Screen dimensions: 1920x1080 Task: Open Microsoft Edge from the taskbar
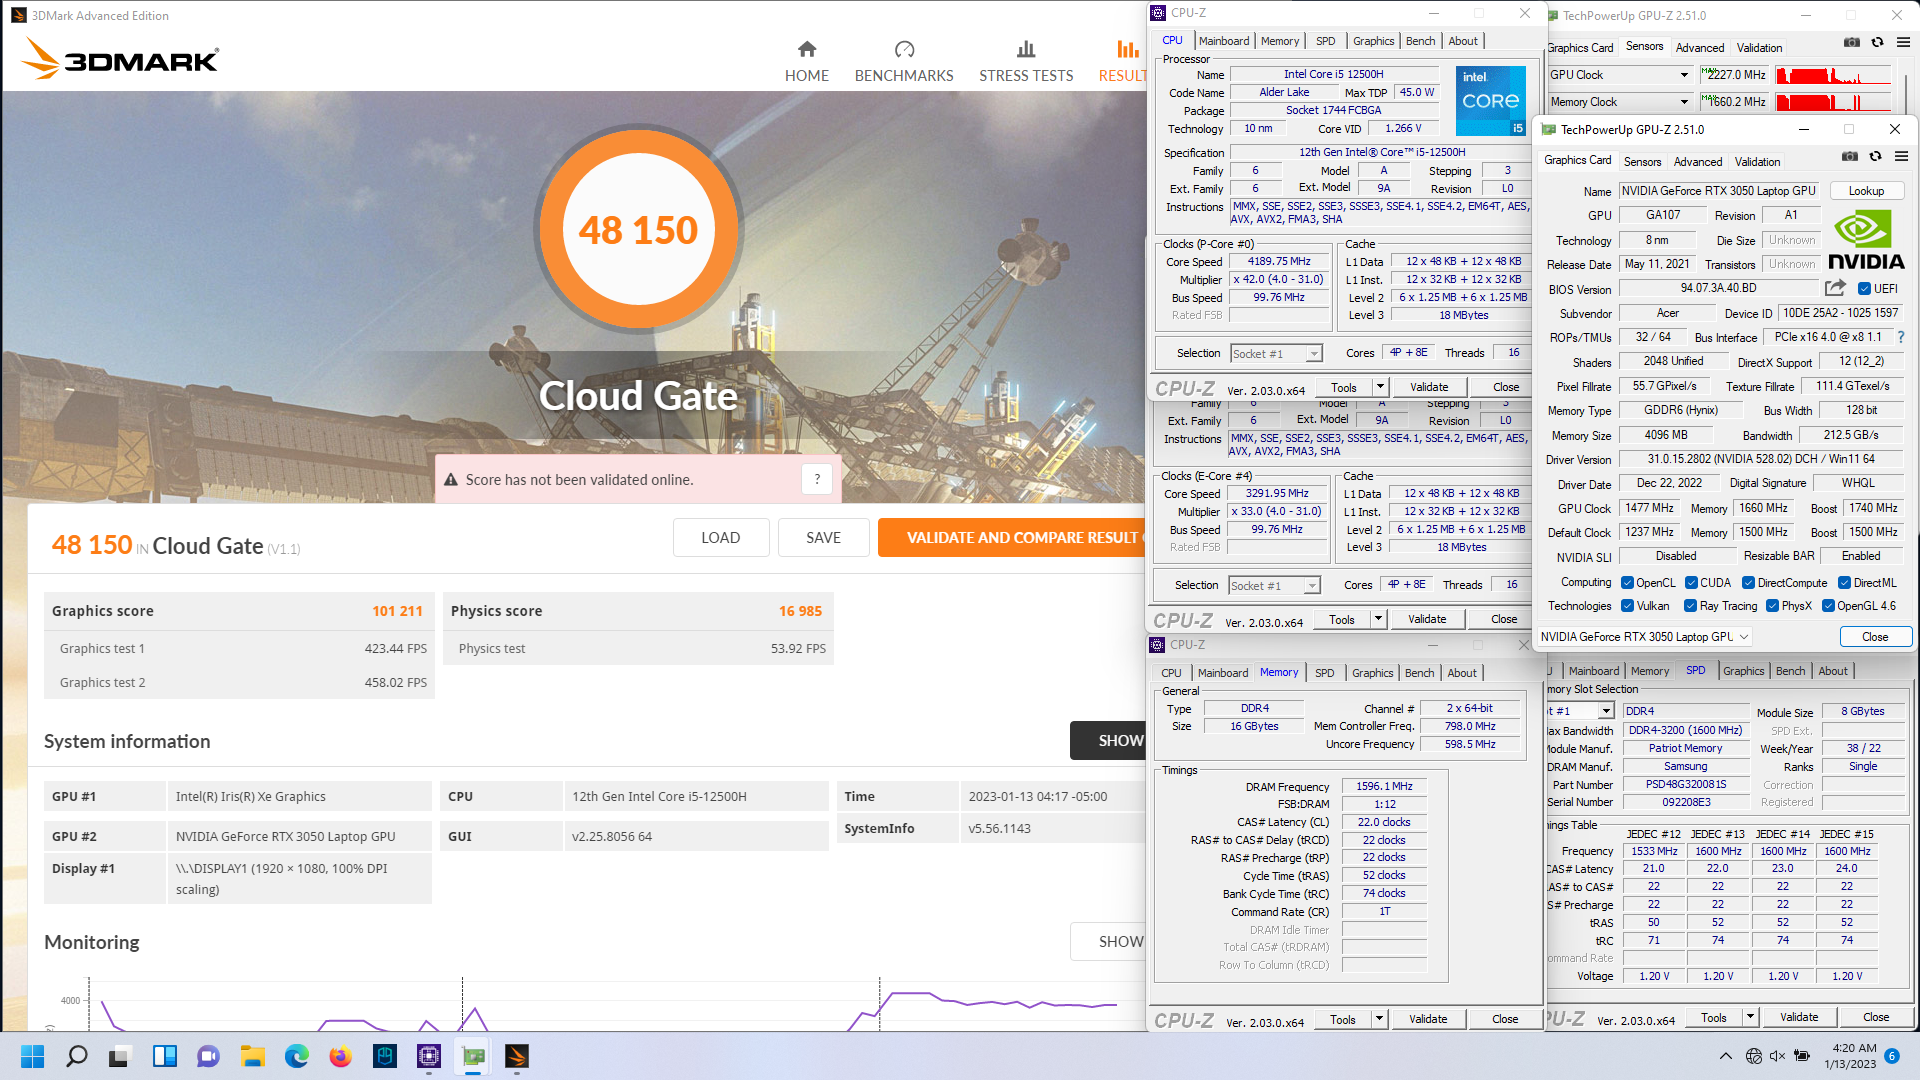pyautogui.click(x=297, y=1056)
